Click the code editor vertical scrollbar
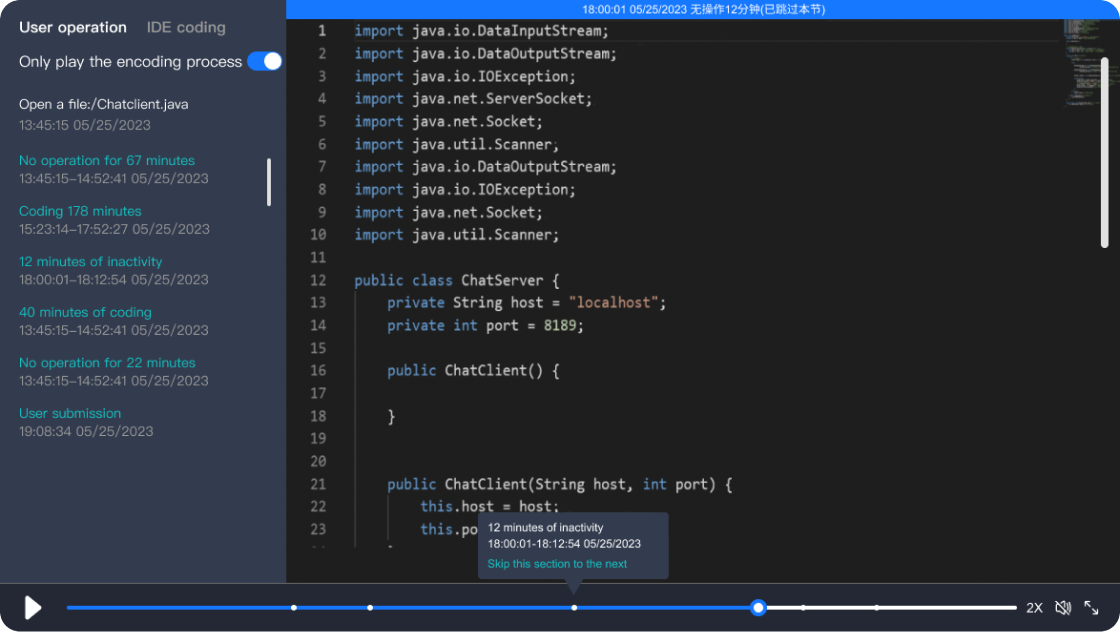Viewport: 1120px width, 632px height. click(1105, 150)
